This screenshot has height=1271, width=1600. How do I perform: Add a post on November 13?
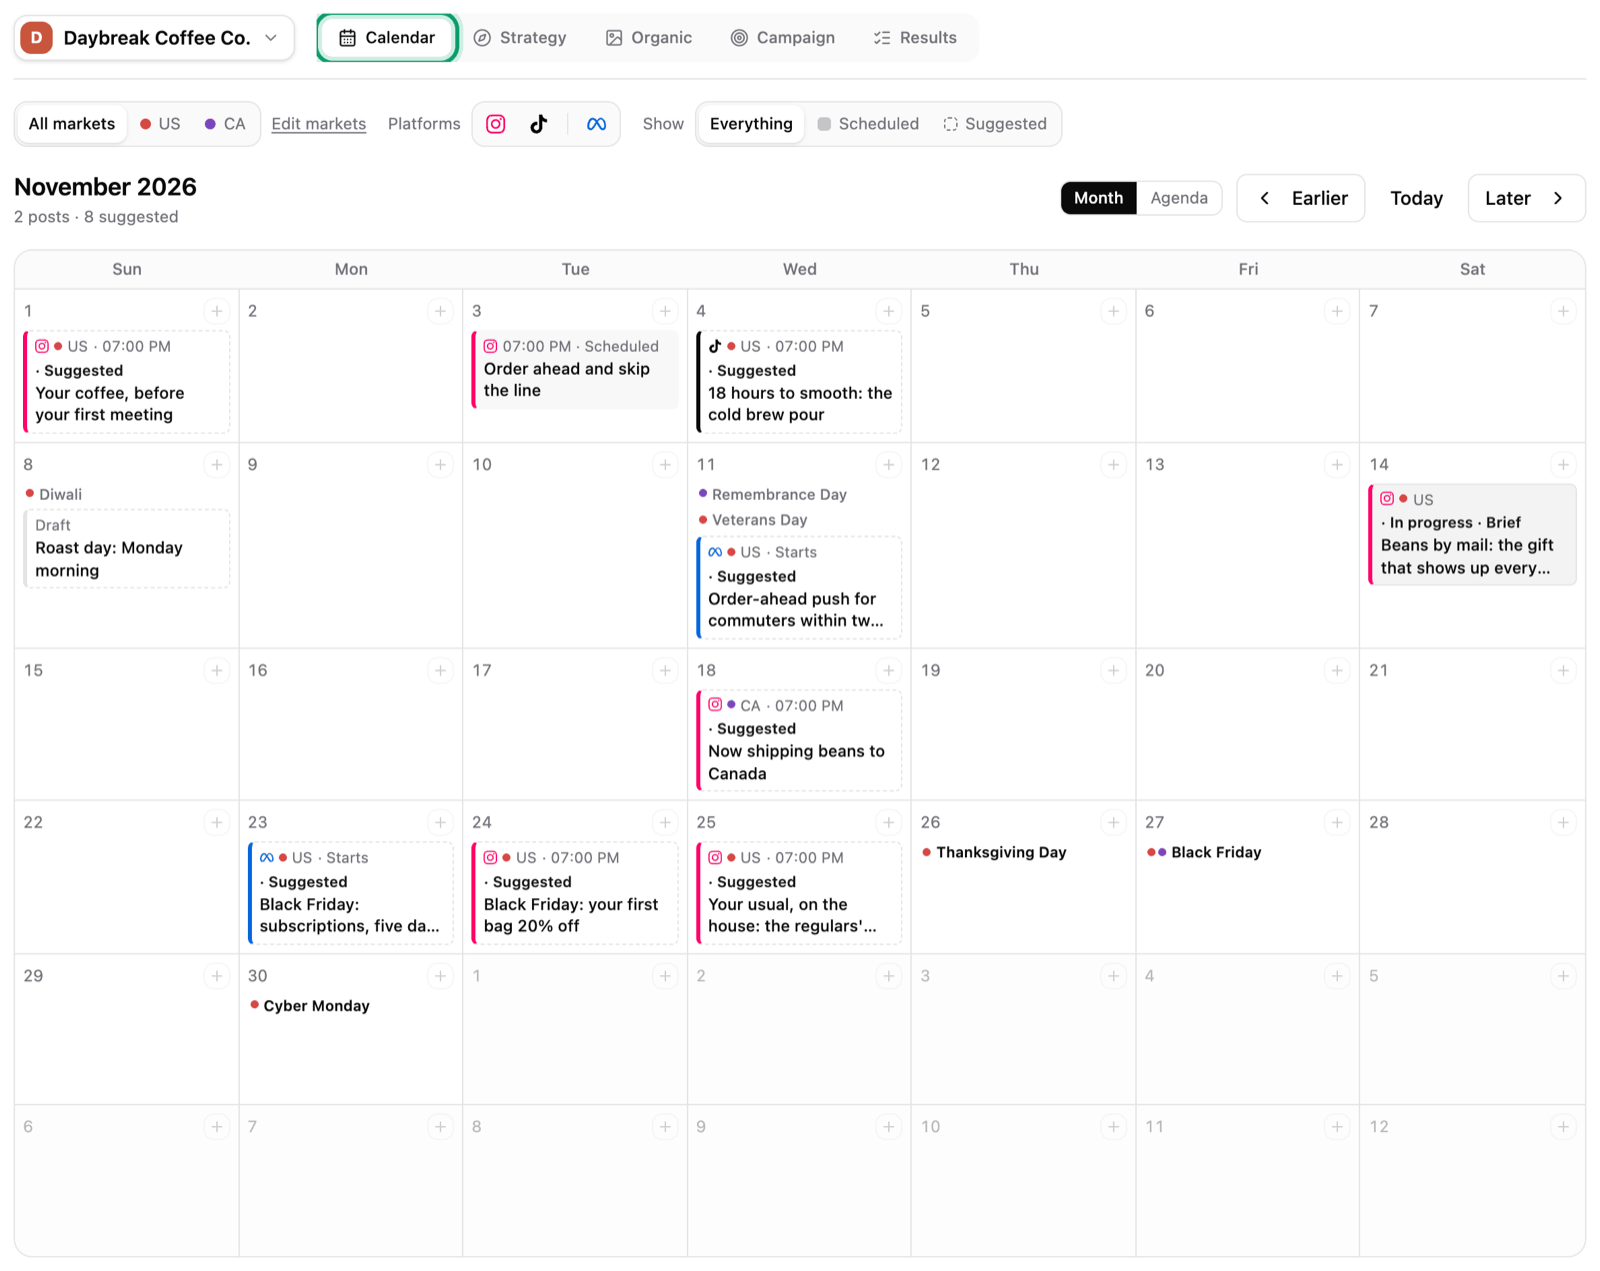[1337, 464]
